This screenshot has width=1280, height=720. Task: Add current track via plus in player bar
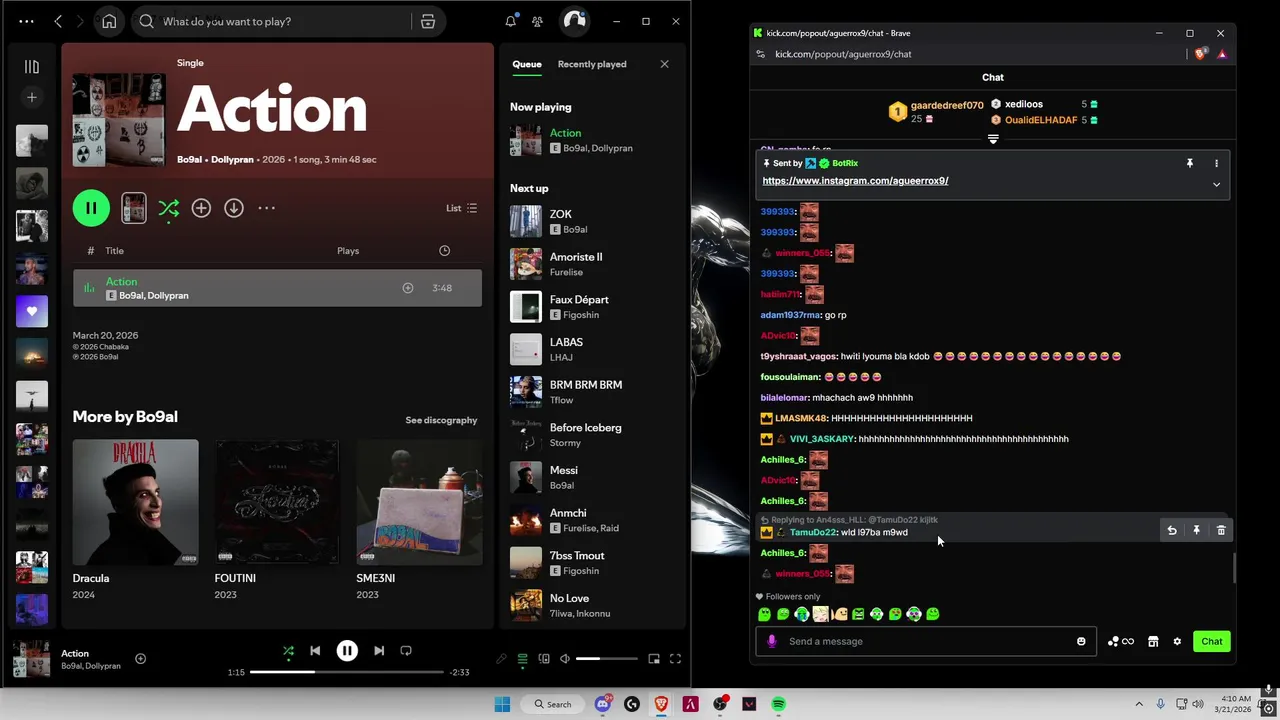click(x=140, y=659)
